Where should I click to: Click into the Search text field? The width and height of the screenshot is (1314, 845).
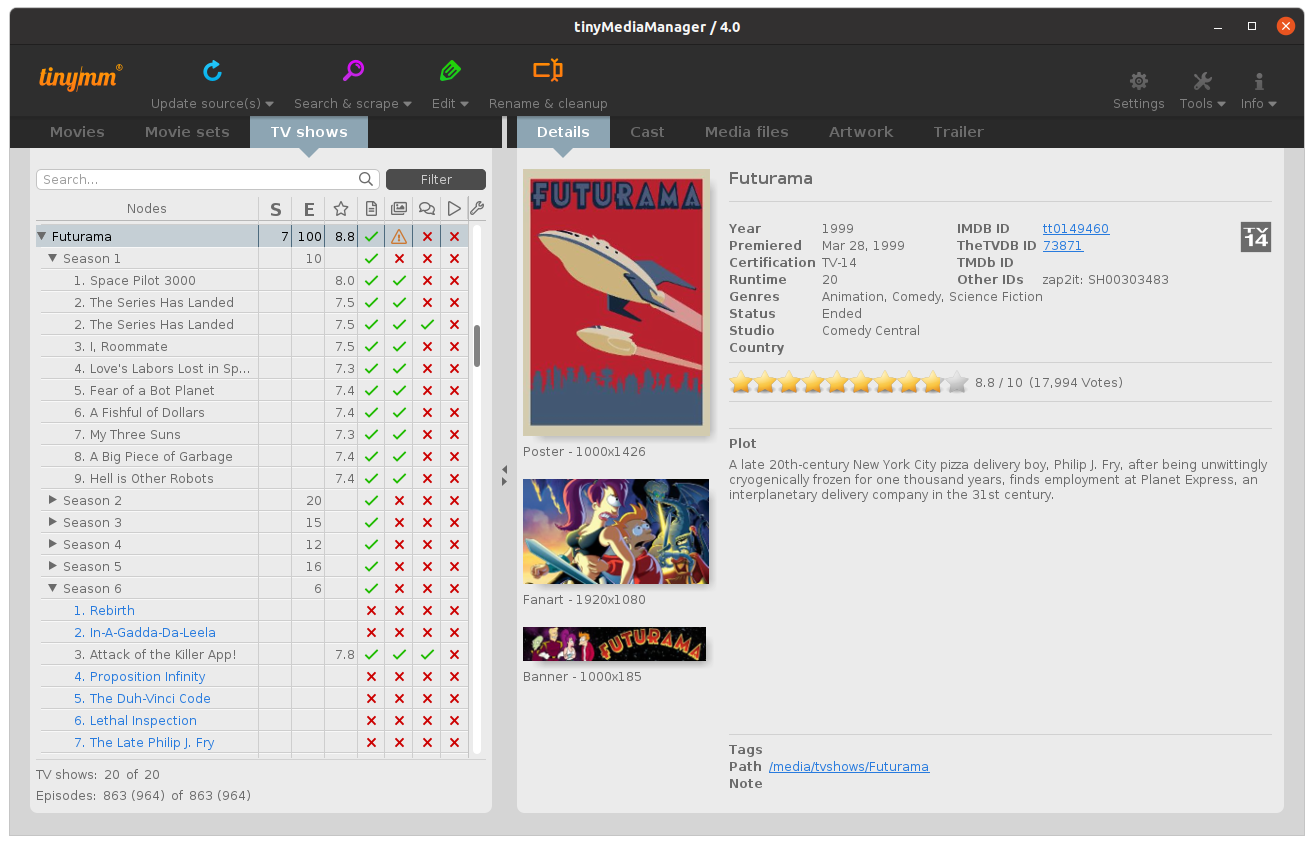198,180
